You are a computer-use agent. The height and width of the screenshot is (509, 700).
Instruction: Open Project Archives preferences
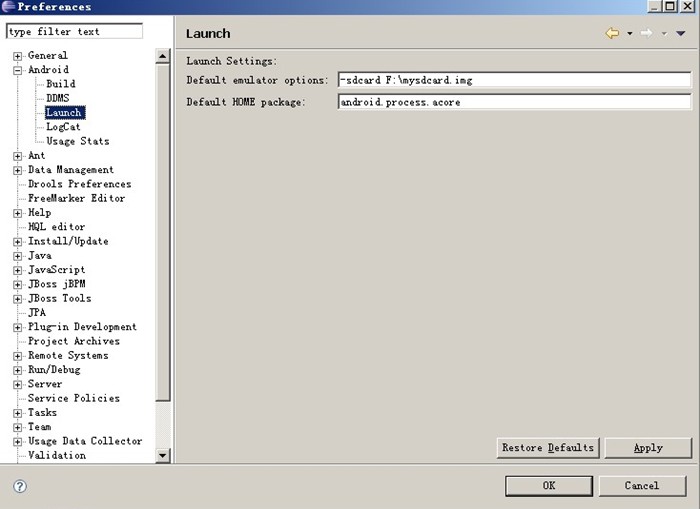(x=74, y=341)
